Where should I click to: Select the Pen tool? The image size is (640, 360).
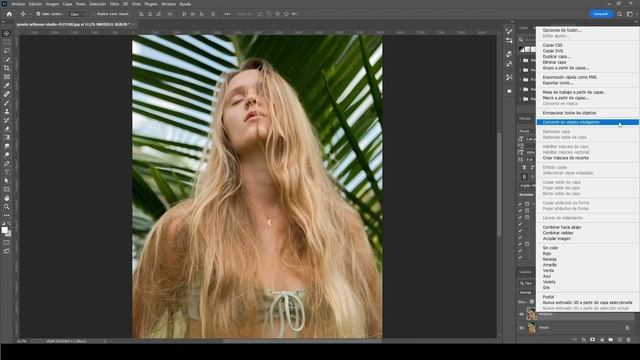click(7, 164)
